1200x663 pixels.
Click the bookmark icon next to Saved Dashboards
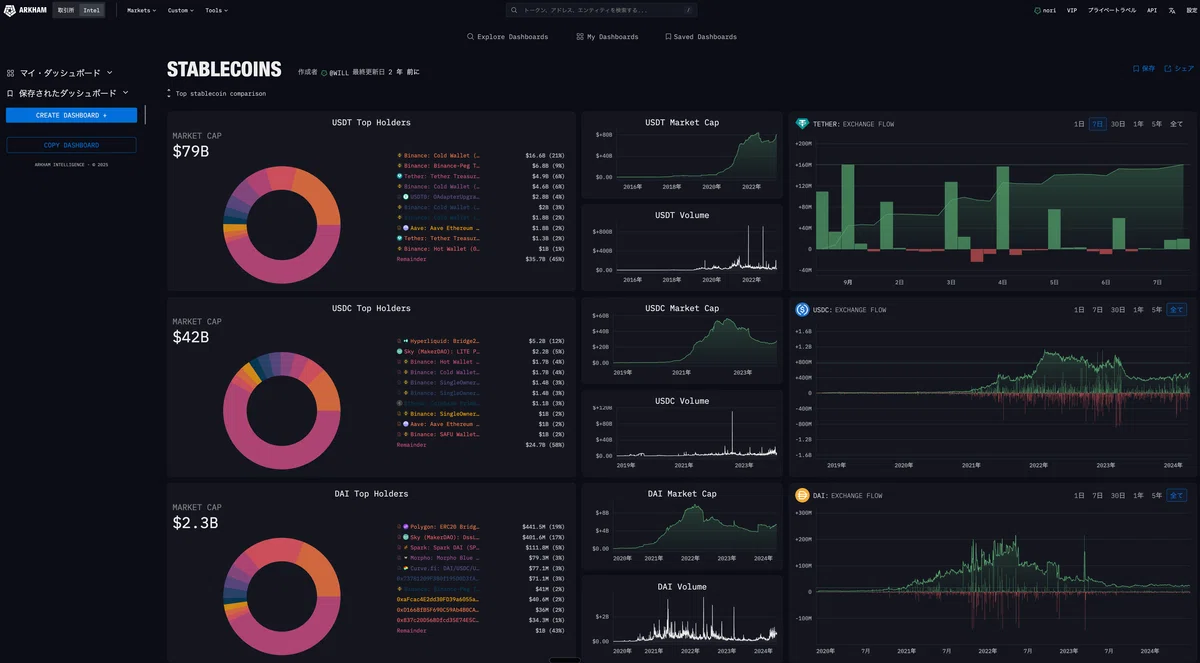click(668, 37)
